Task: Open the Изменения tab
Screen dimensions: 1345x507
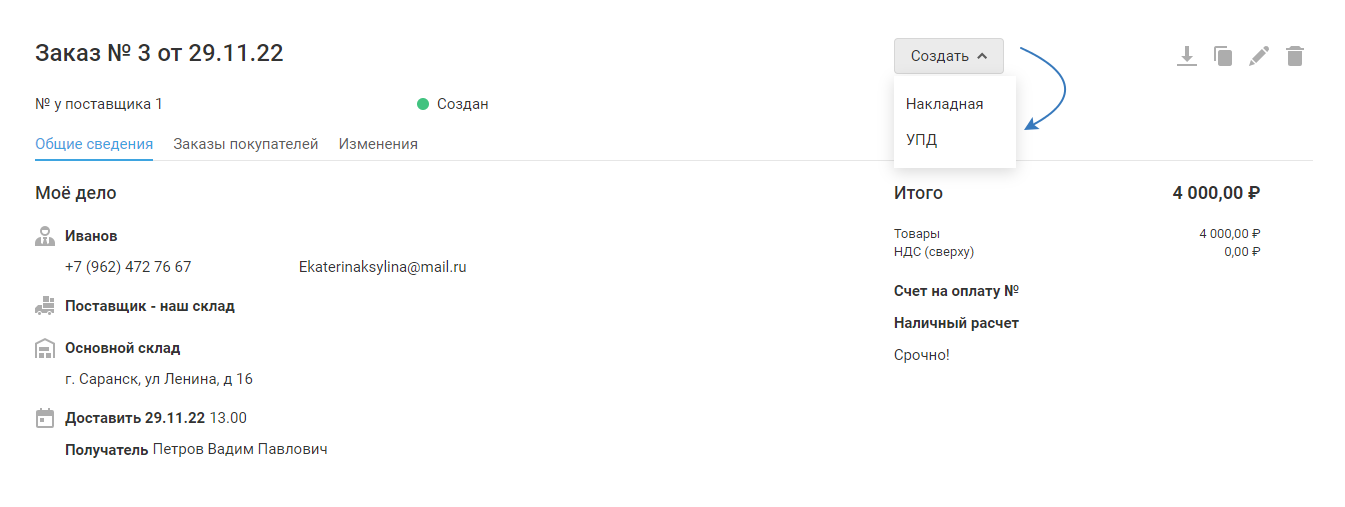Action: click(x=378, y=144)
